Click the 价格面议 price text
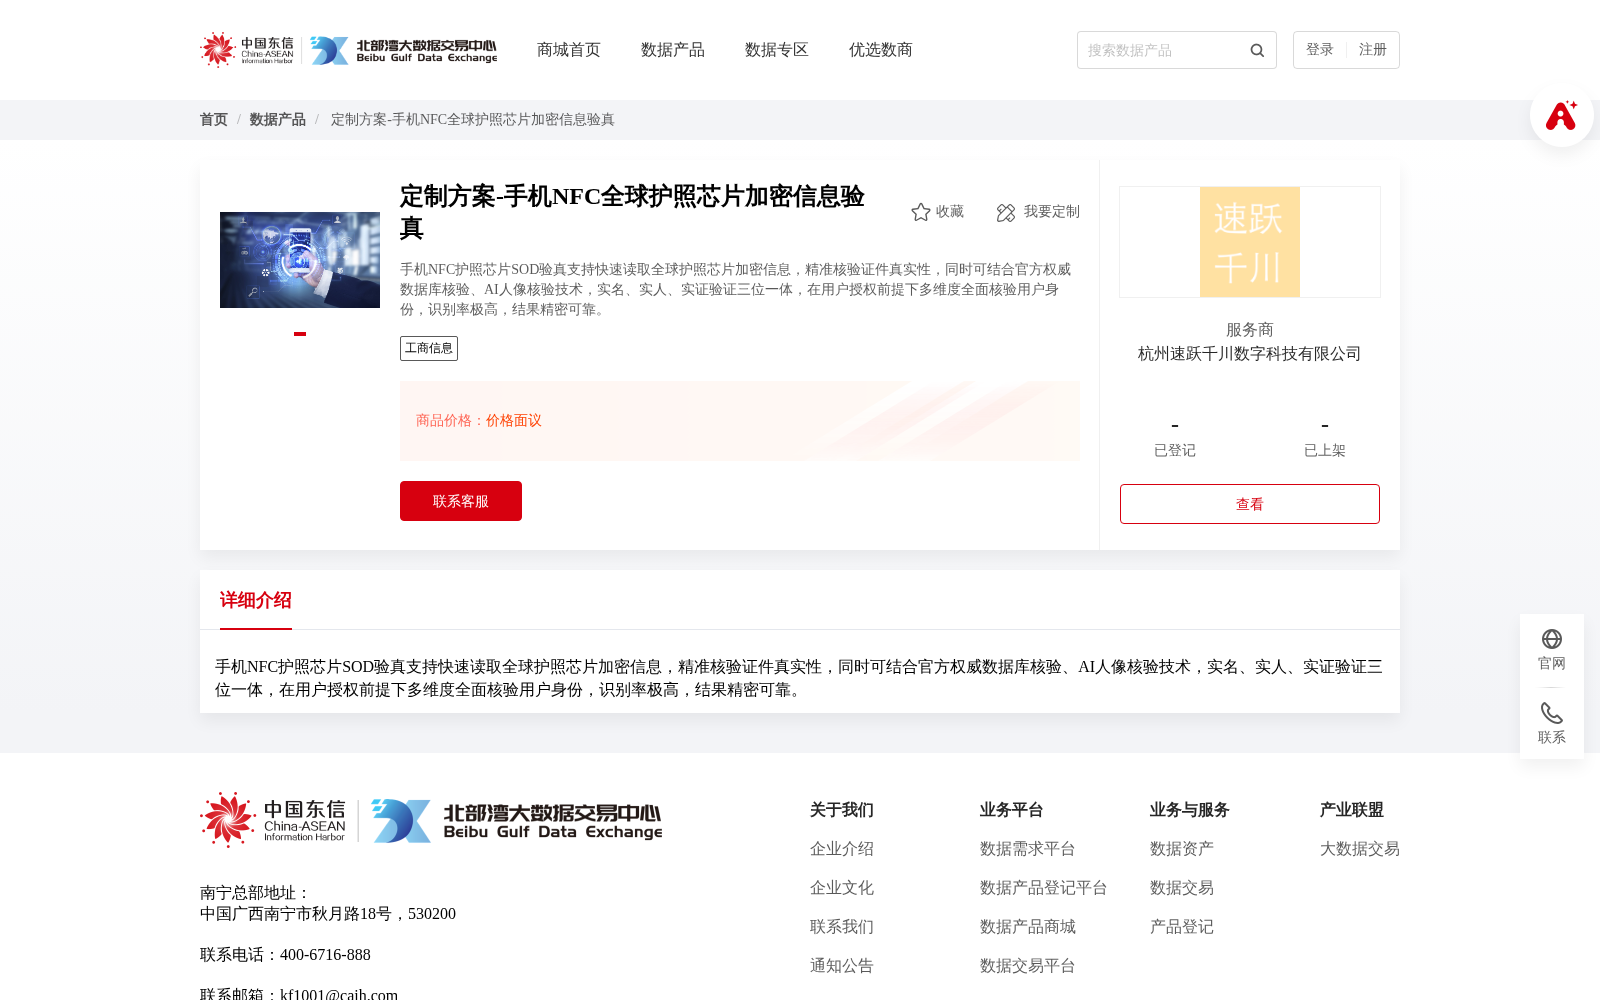The width and height of the screenshot is (1600, 1000). (514, 421)
